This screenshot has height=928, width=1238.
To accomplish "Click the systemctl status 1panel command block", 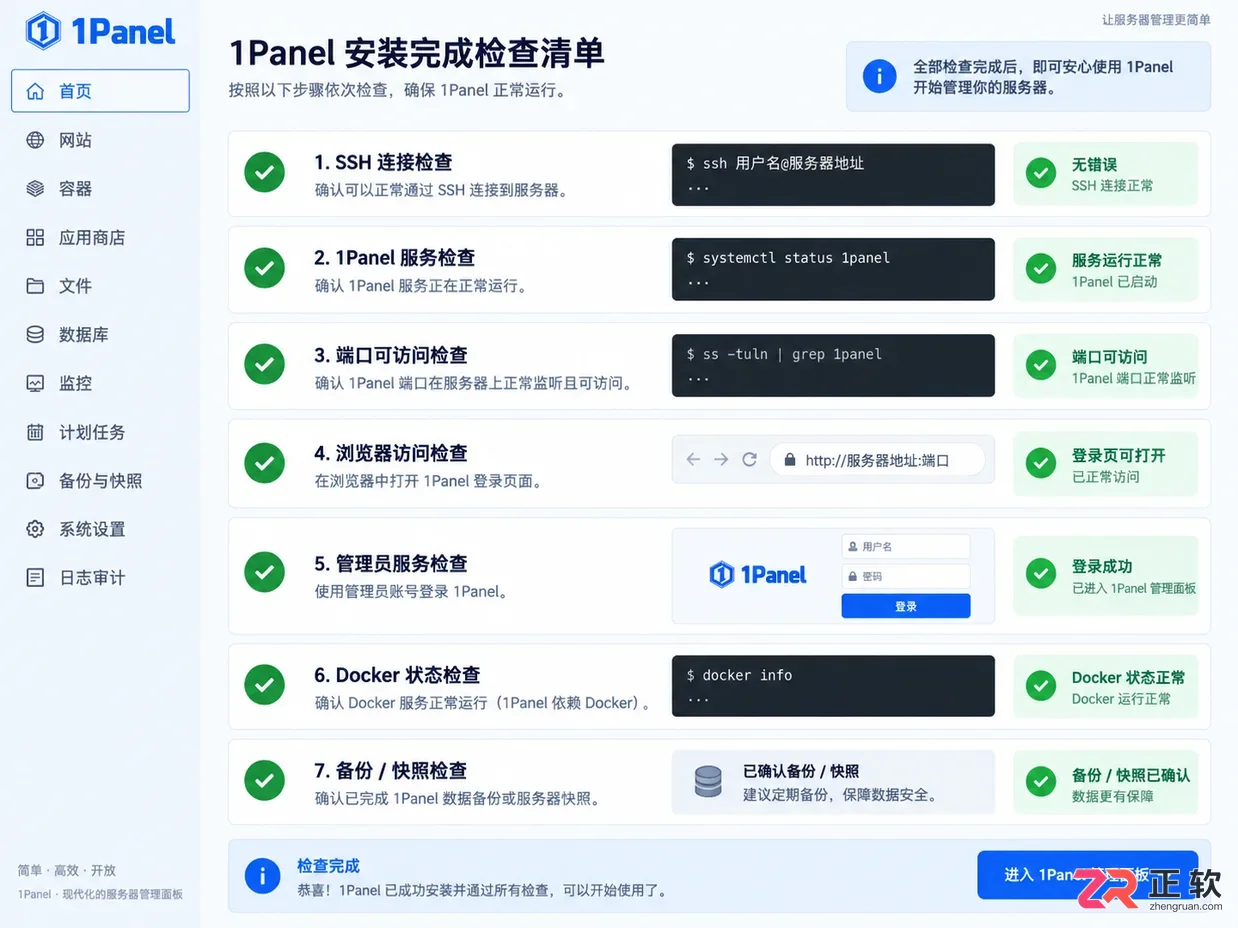I will [833, 269].
